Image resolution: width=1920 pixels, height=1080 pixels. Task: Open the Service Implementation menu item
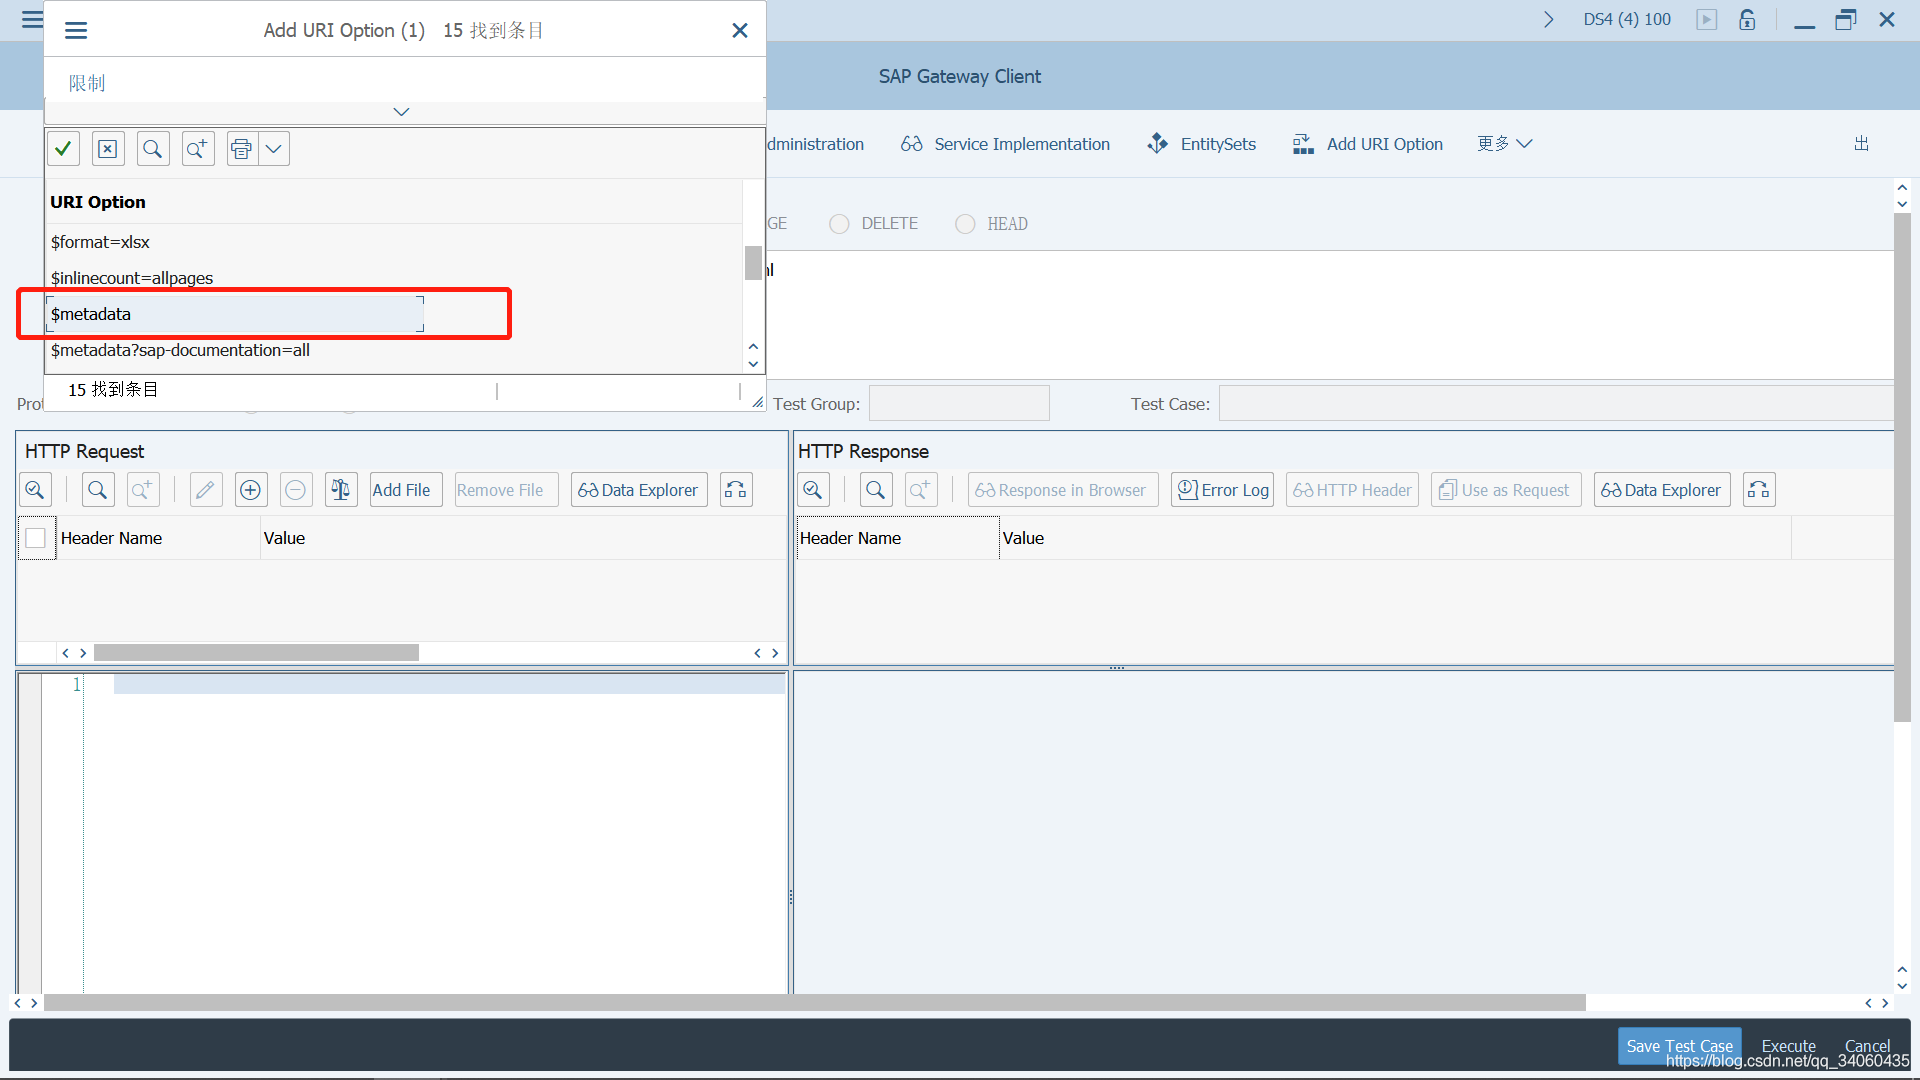[x=1005, y=144]
